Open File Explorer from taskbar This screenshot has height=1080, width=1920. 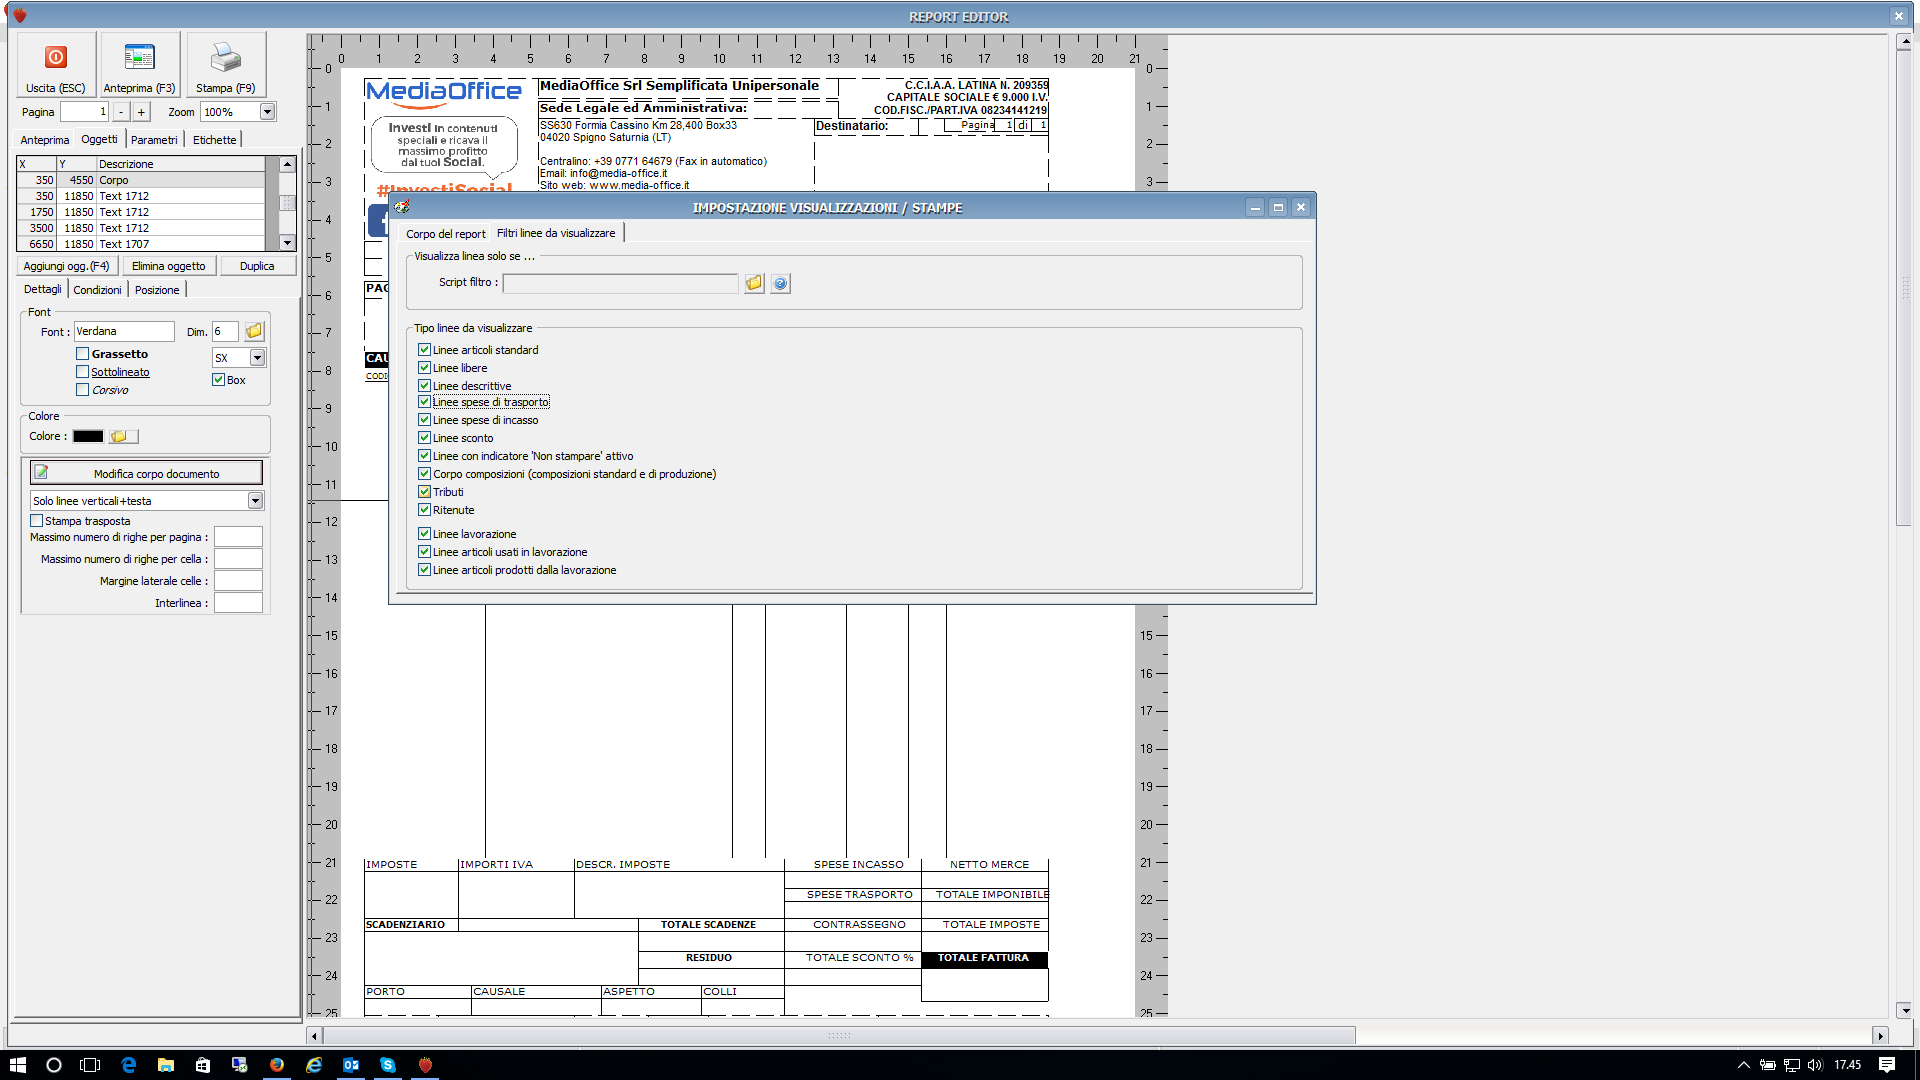(x=166, y=1065)
